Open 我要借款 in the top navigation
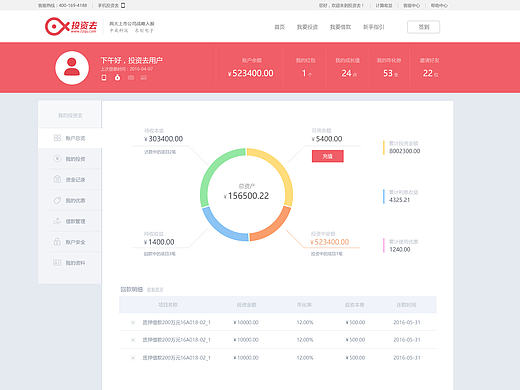The height and width of the screenshot is (390, 520). [x=340, y=27]
